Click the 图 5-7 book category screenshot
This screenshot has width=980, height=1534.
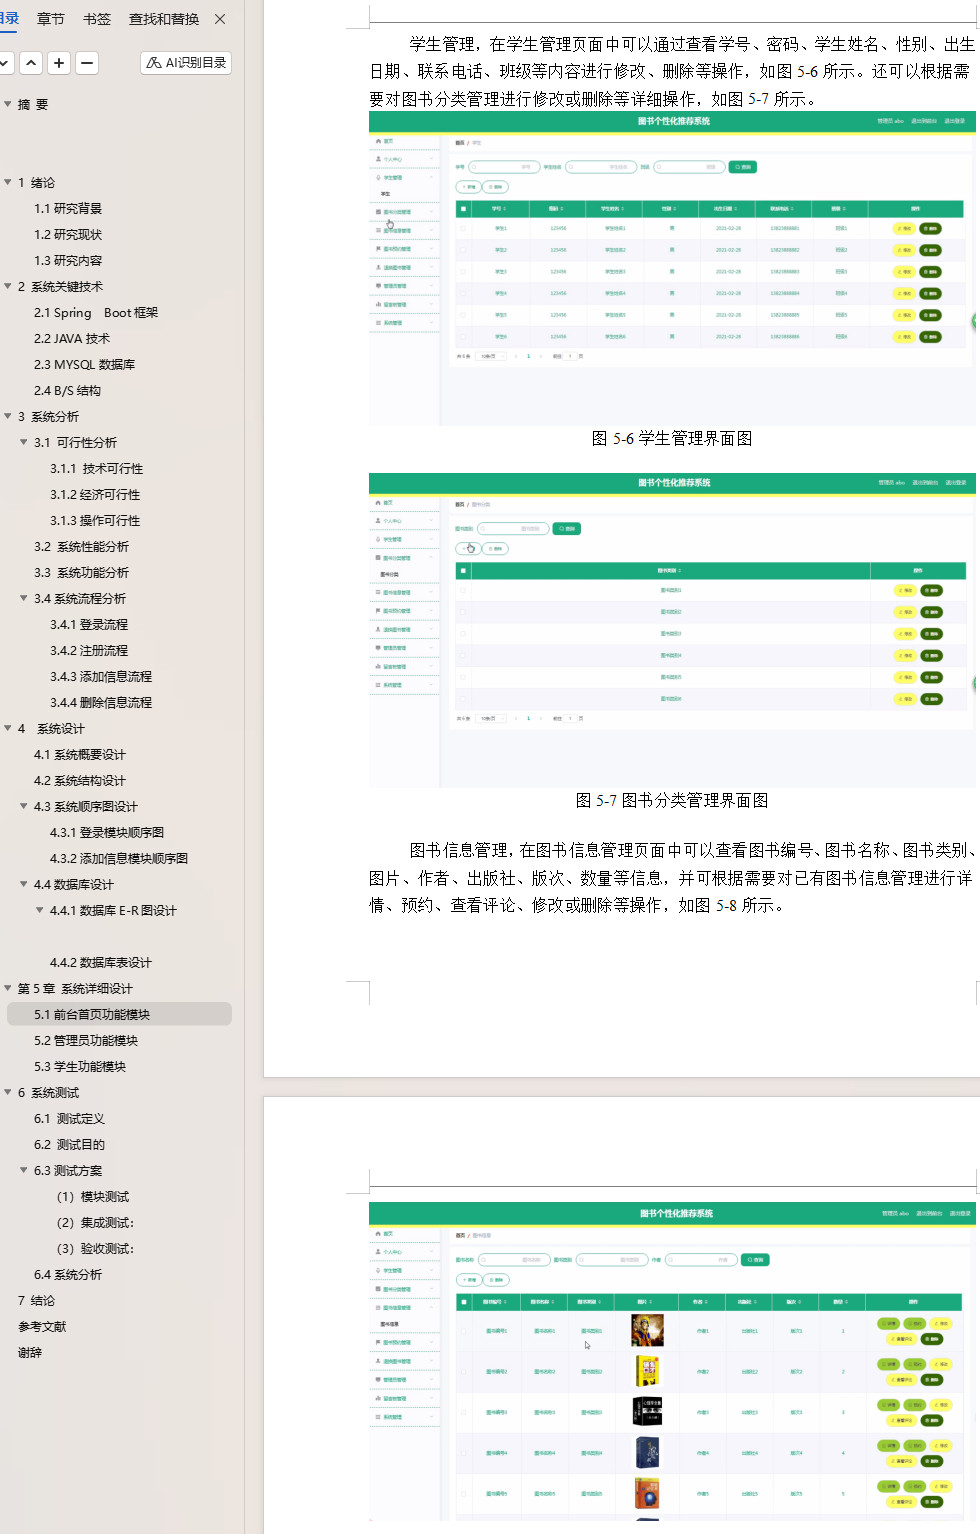(x=672, y=630)
